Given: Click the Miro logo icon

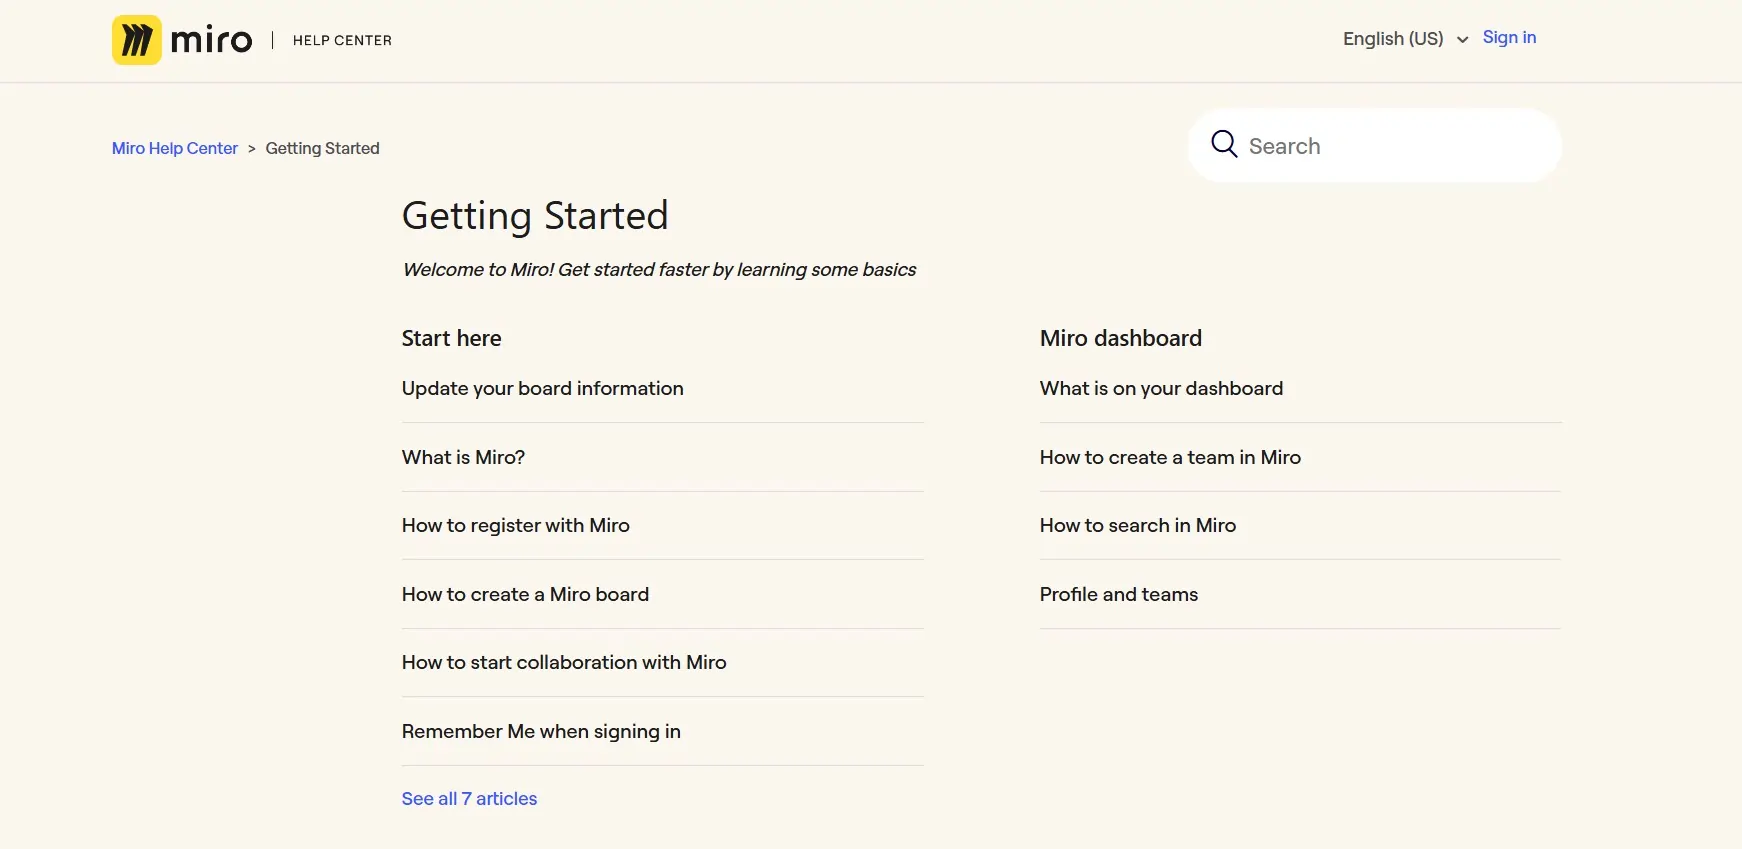Looking at the screenshot, I should 137,40.
